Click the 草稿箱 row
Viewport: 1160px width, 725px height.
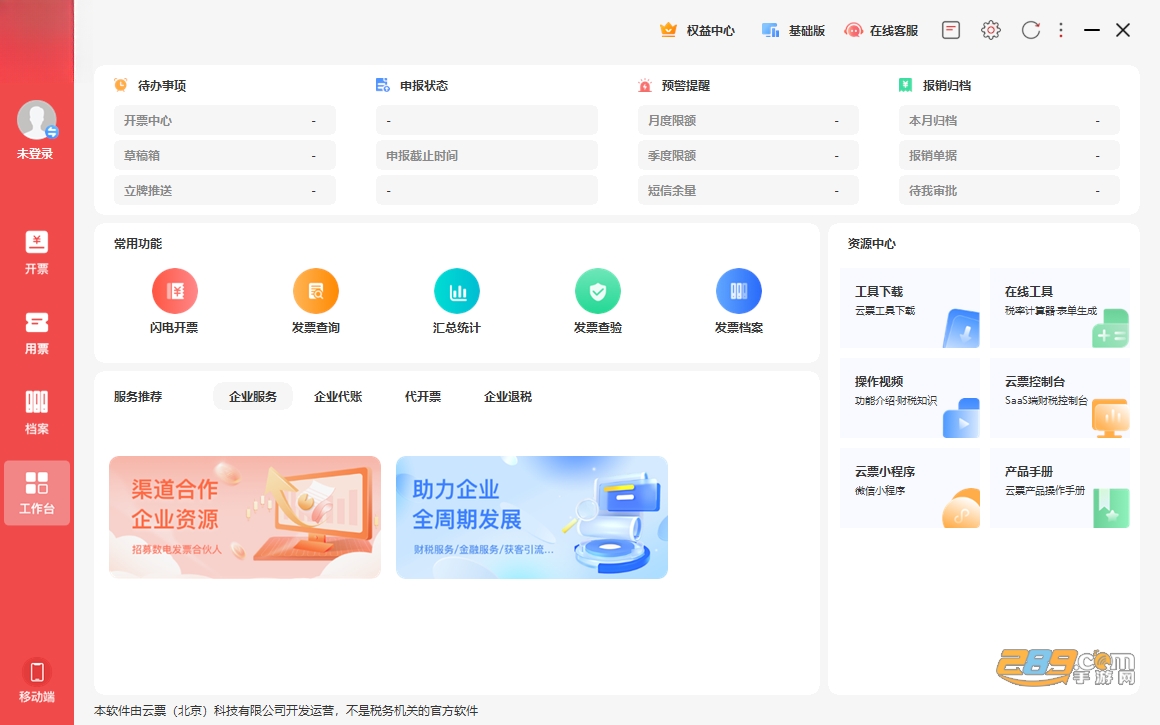[x=225, y=155]
